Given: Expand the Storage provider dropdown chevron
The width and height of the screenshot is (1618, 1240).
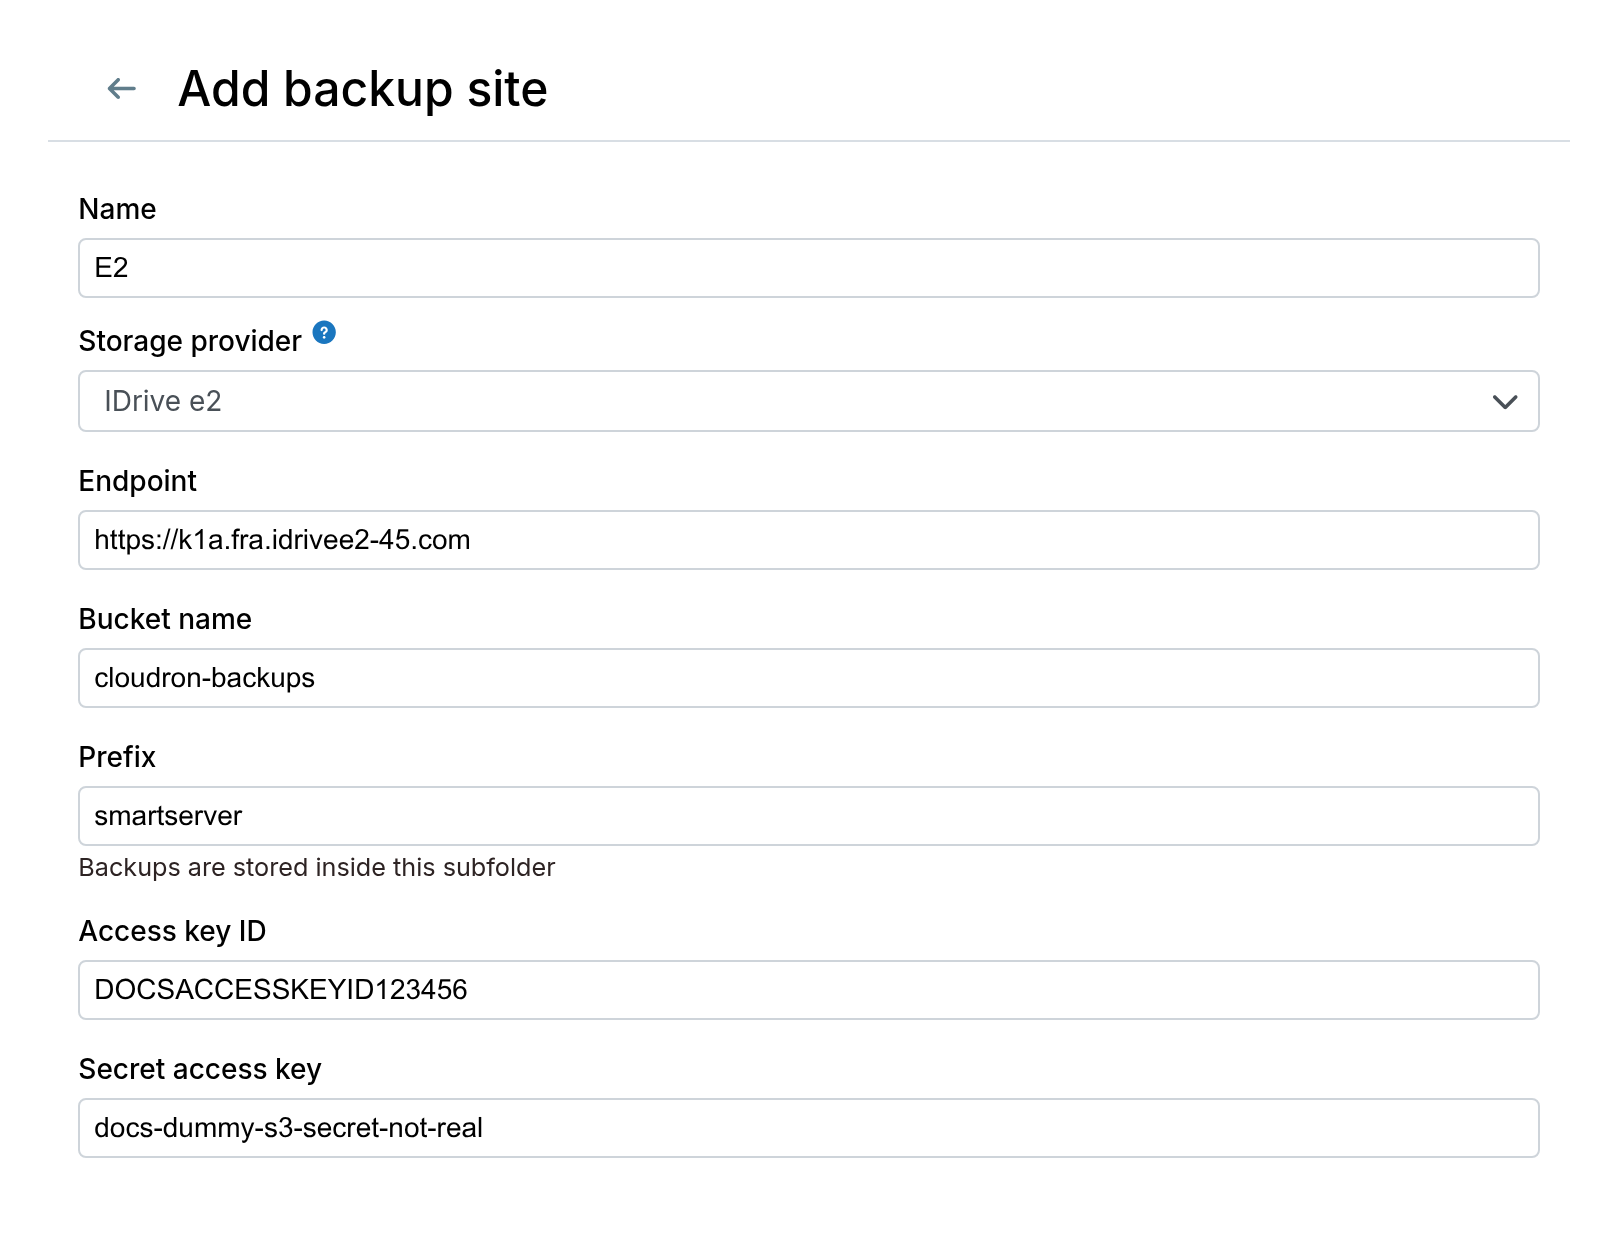Looking at the screenshot, I should 1504,402.
